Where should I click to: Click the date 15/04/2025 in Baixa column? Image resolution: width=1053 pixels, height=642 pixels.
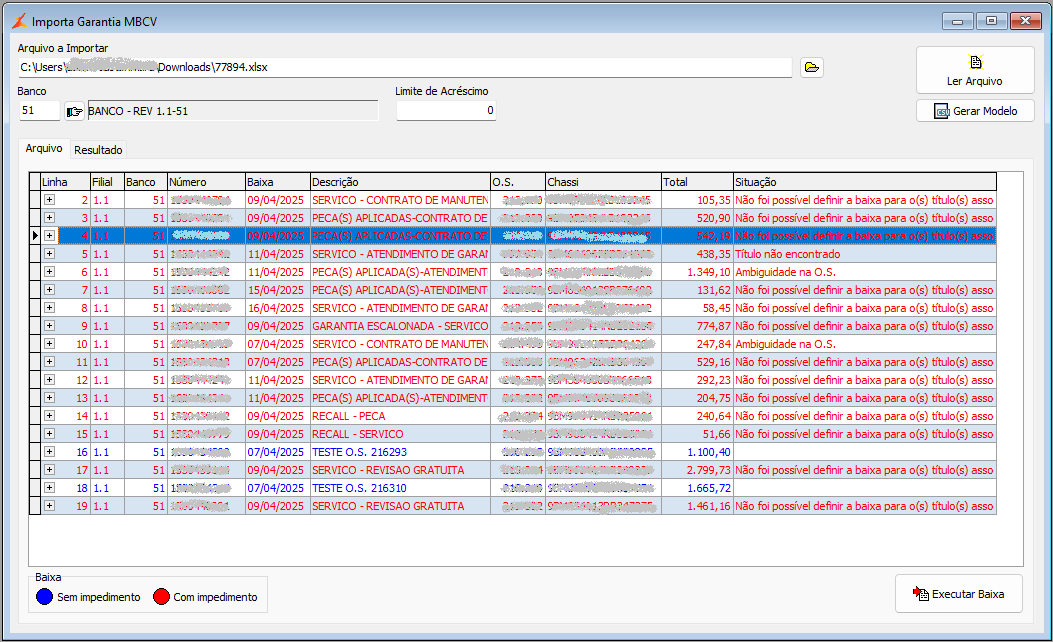[277, 289]
